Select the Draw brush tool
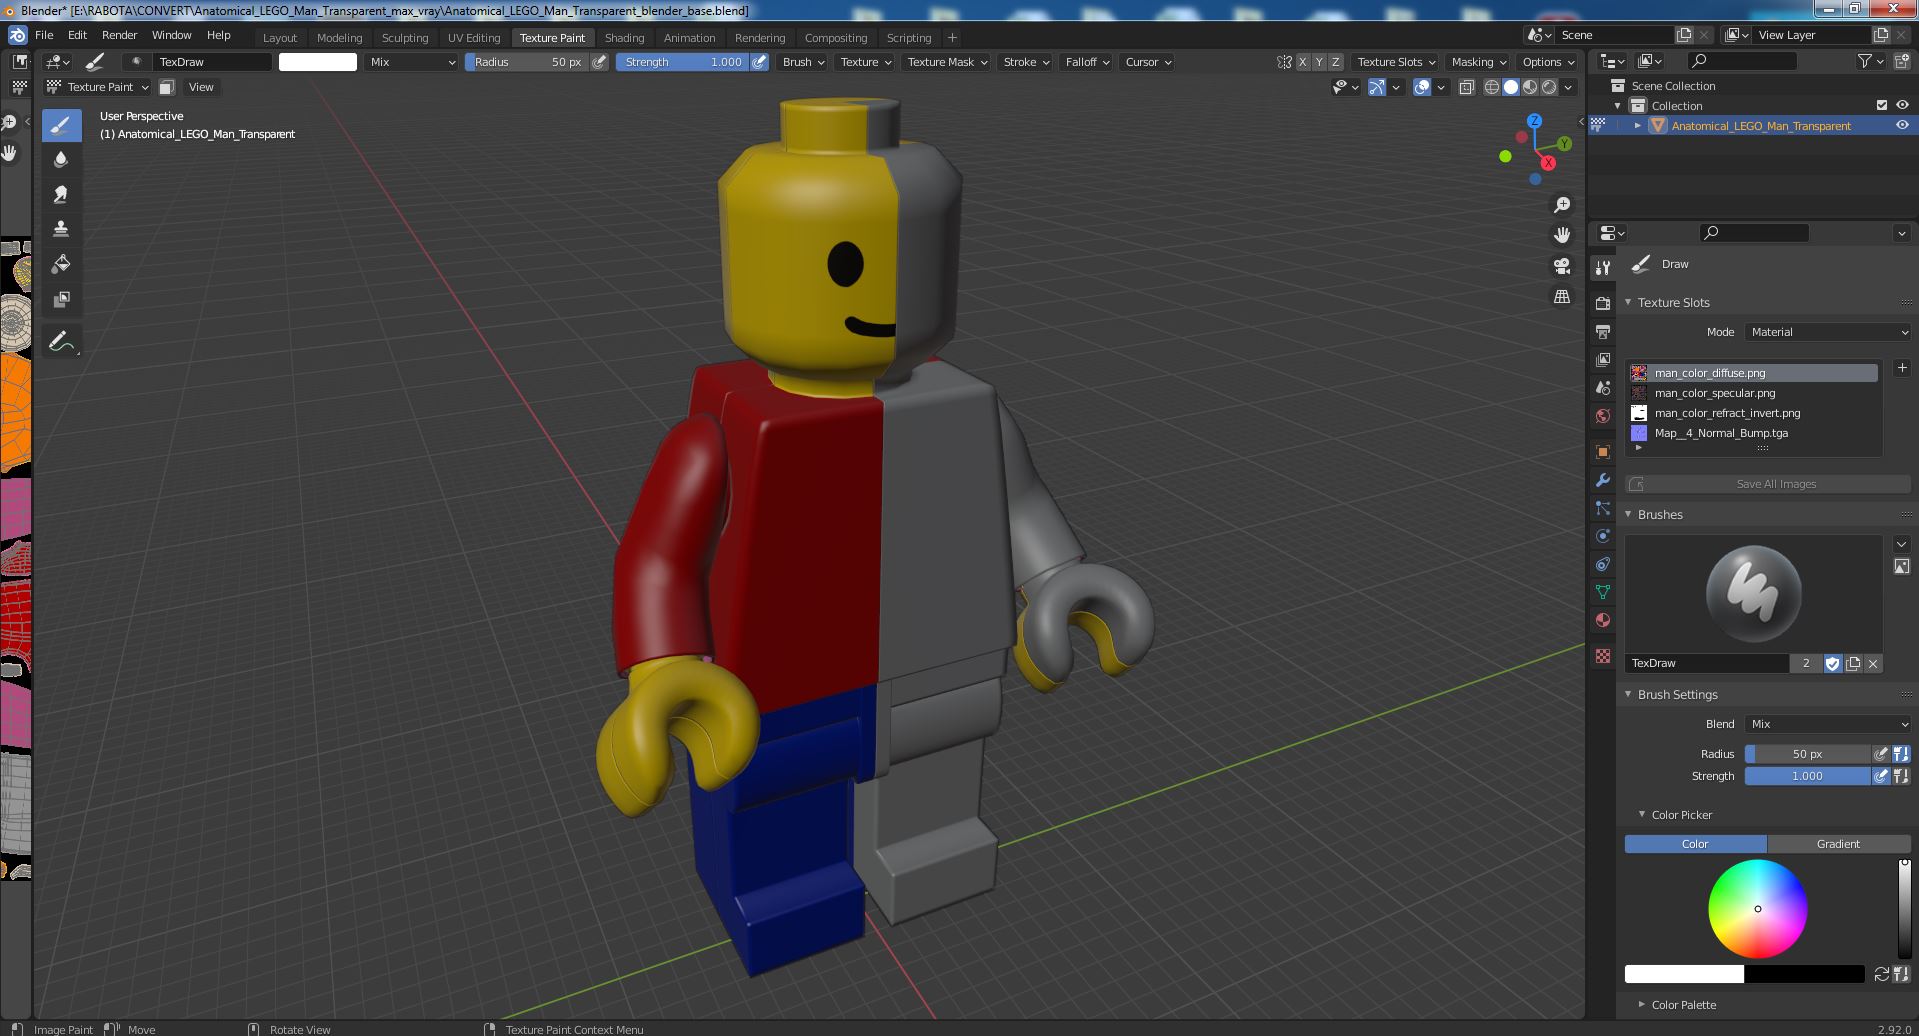 tap(60, 125)
